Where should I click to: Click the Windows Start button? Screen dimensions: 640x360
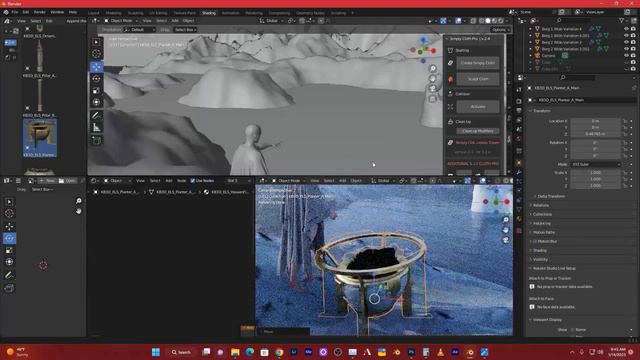(156, 352)
